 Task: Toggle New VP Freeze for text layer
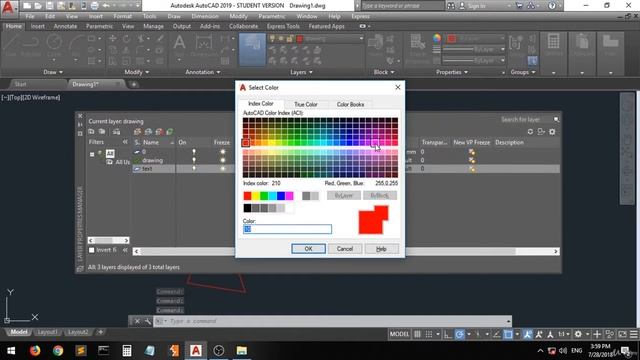point(472,168)
